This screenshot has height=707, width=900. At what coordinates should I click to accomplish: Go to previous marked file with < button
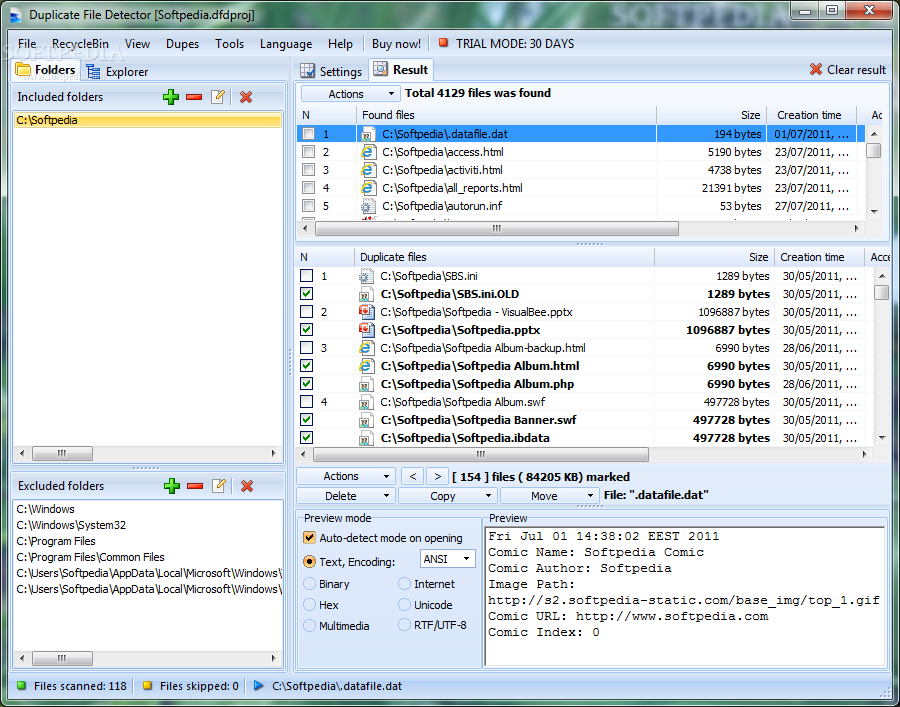click(x=413, y=476)
